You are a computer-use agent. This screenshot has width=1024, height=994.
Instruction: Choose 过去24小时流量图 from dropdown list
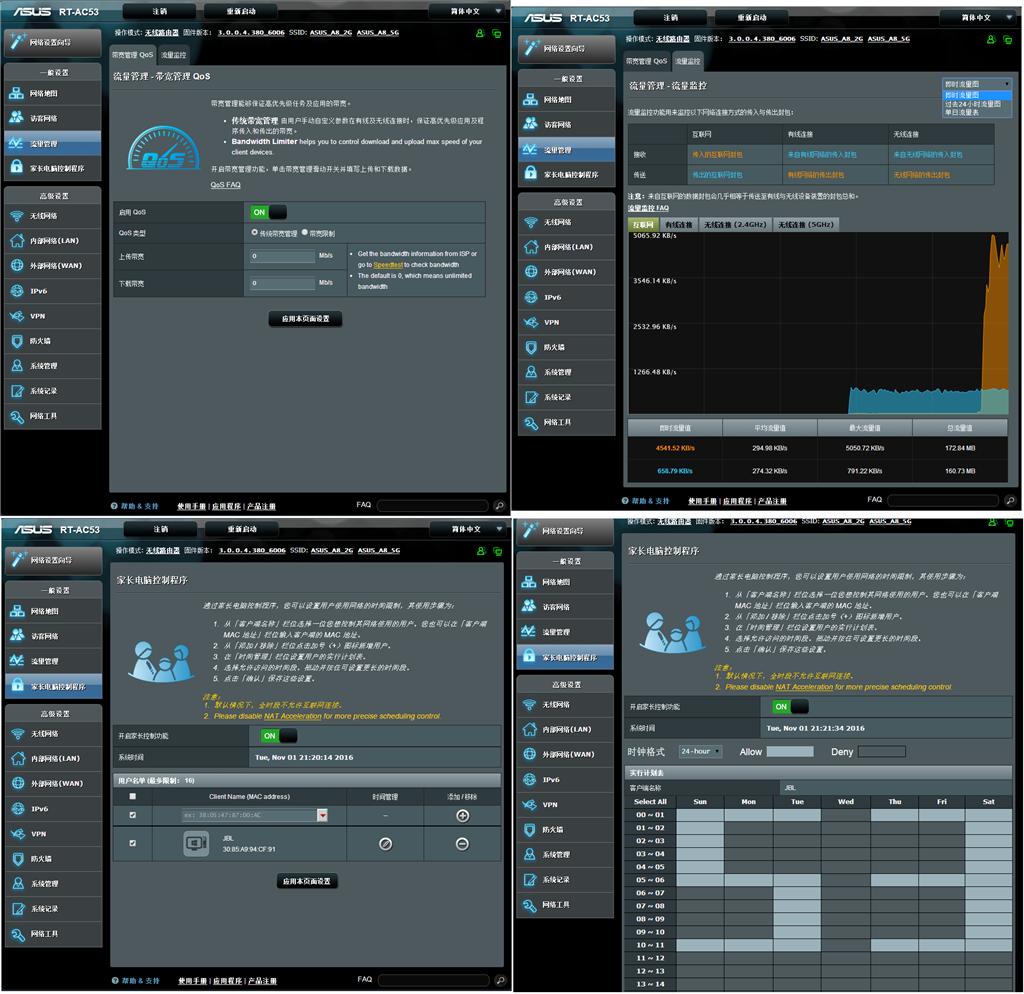pyautogui.click(x=972, y=104)
